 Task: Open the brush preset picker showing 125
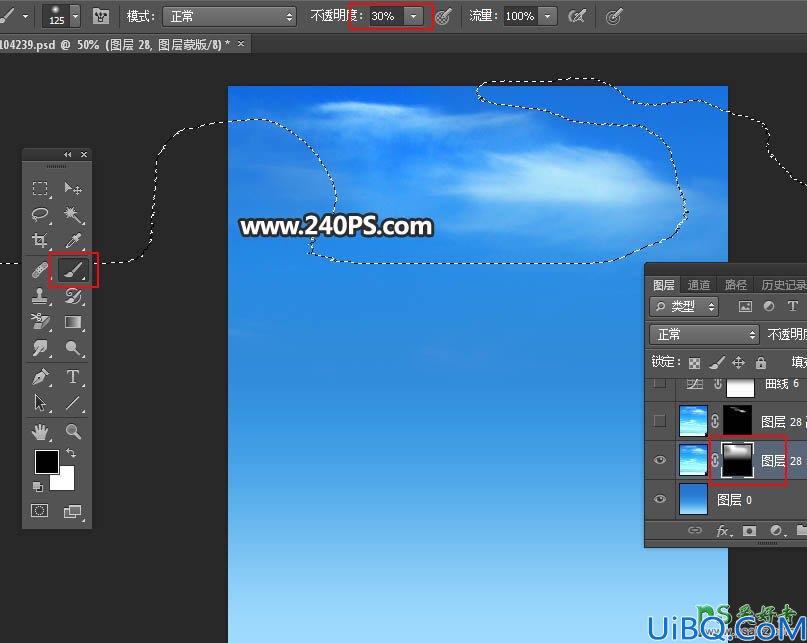coord(61,16)
